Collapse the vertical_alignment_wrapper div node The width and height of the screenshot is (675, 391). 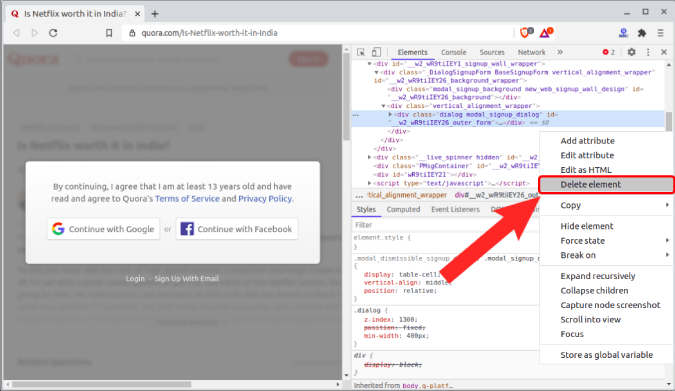click(383, 106)
